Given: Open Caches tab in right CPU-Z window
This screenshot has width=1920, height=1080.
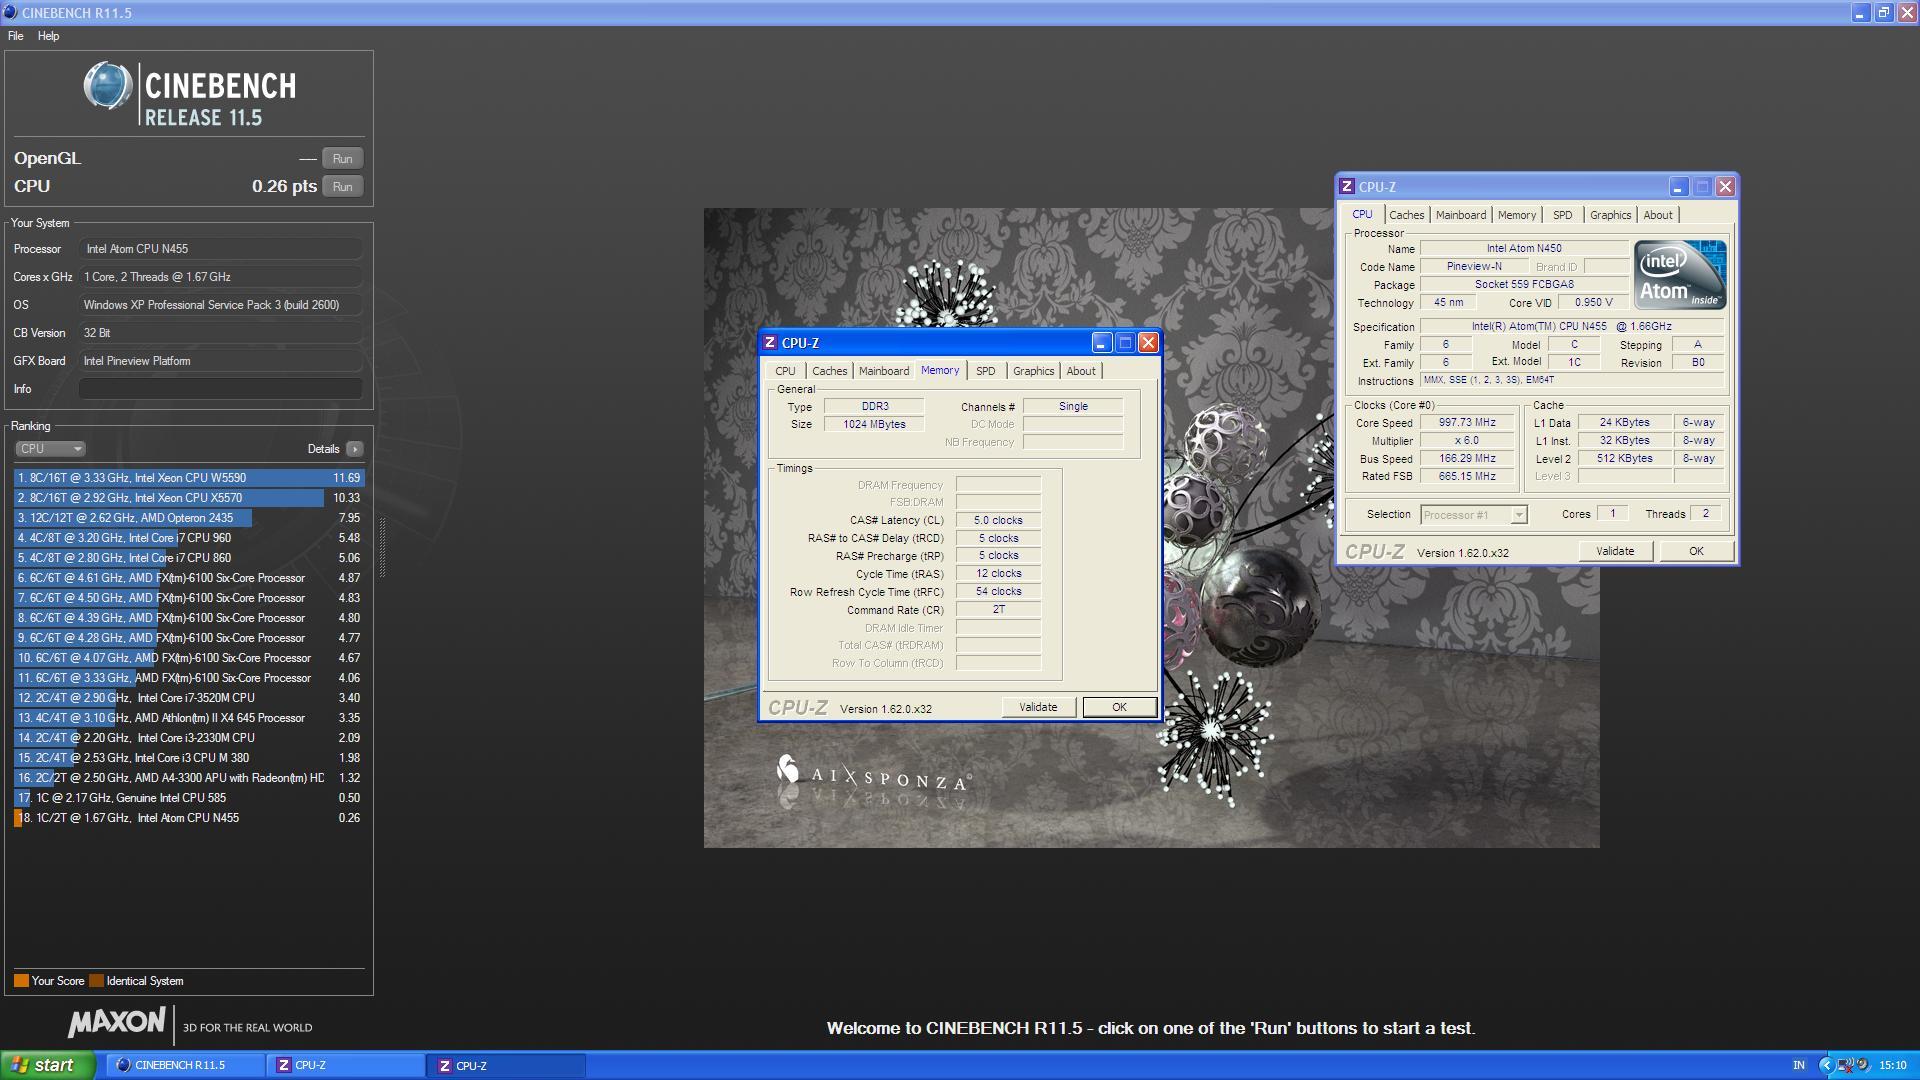Looking at the screenshot, I should (1406, 215).
